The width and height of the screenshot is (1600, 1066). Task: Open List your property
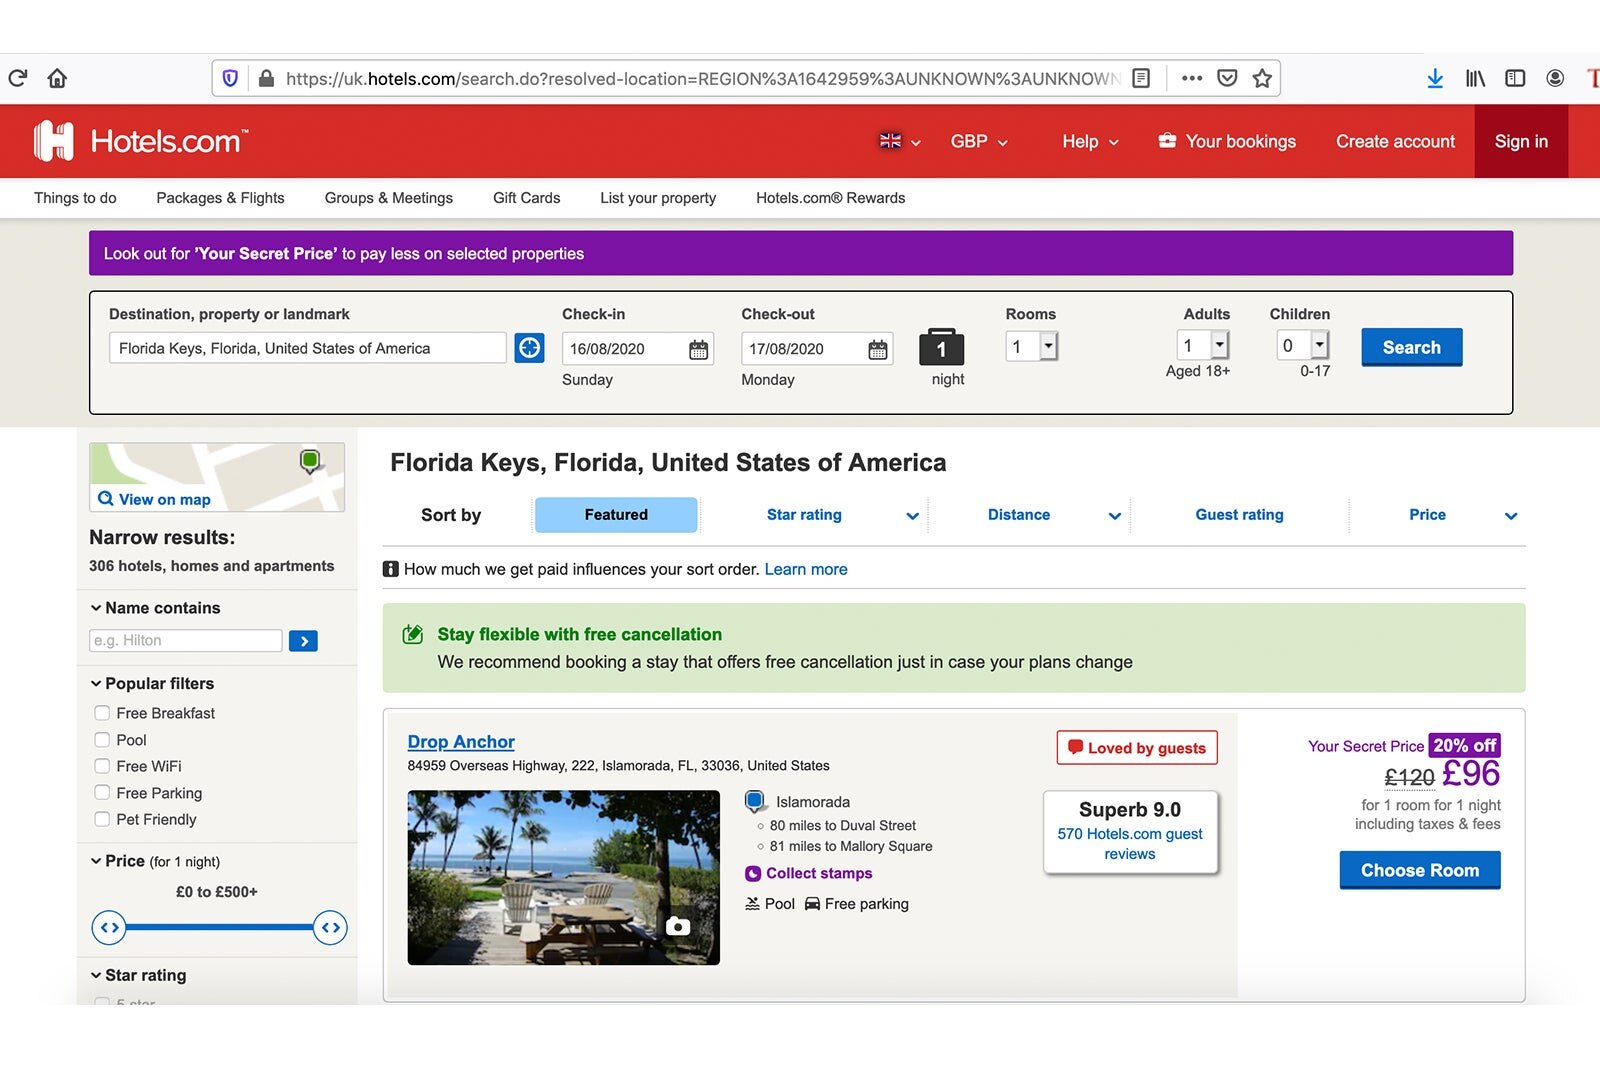[x=658, y=198]
